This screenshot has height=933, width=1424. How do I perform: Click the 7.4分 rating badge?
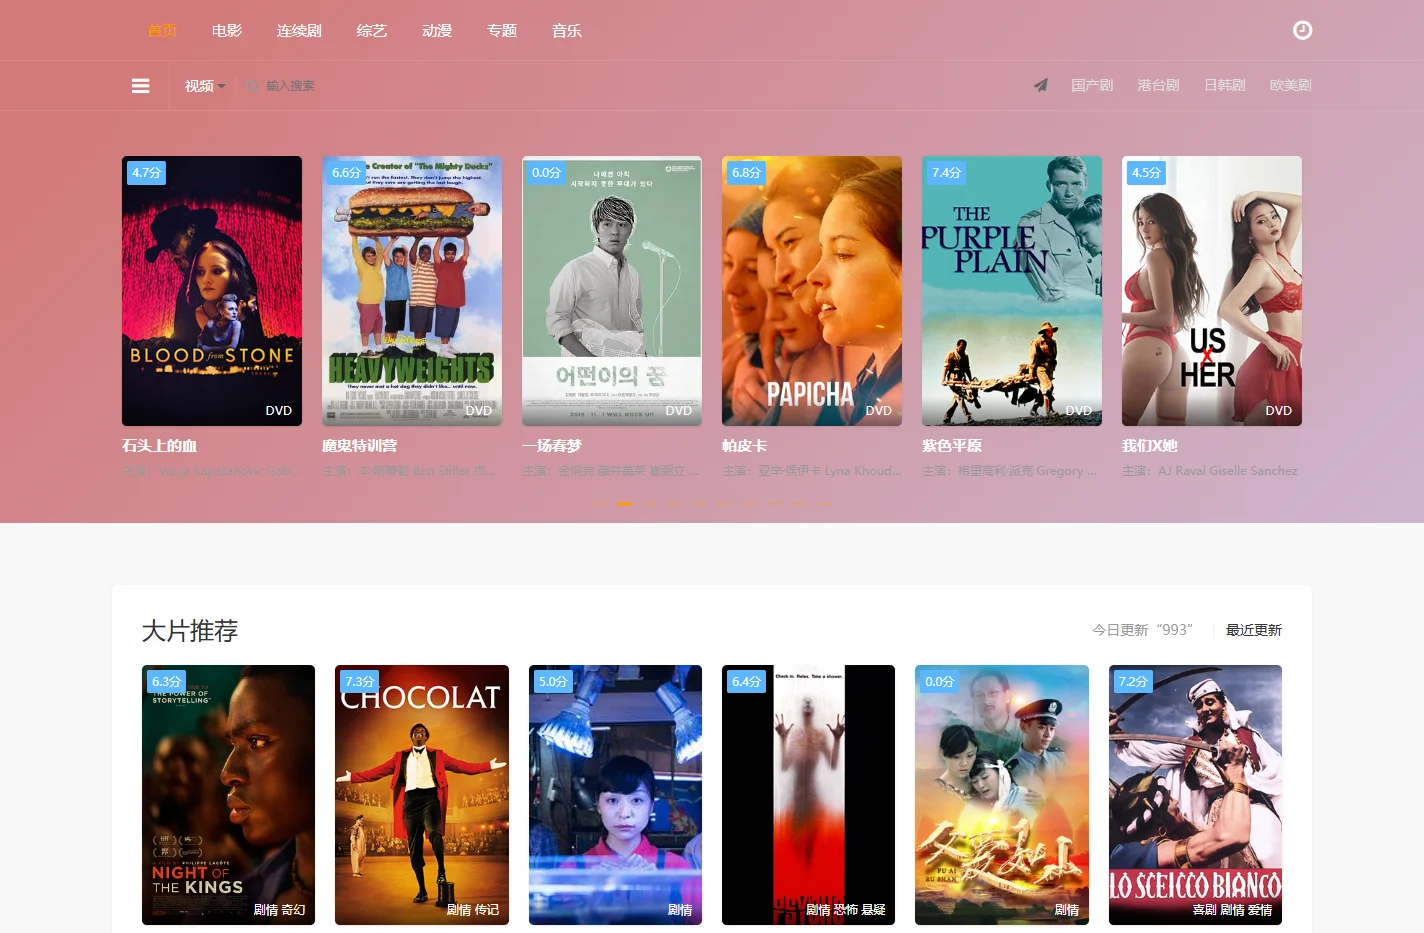click(x=946, y=173)
